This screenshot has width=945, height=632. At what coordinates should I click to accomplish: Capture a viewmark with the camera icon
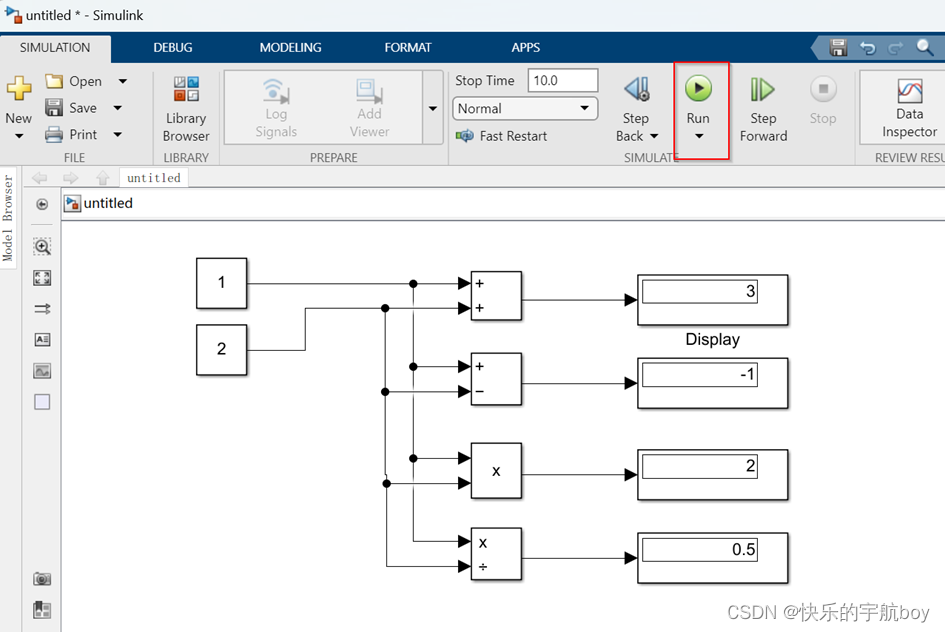point(41,578)
